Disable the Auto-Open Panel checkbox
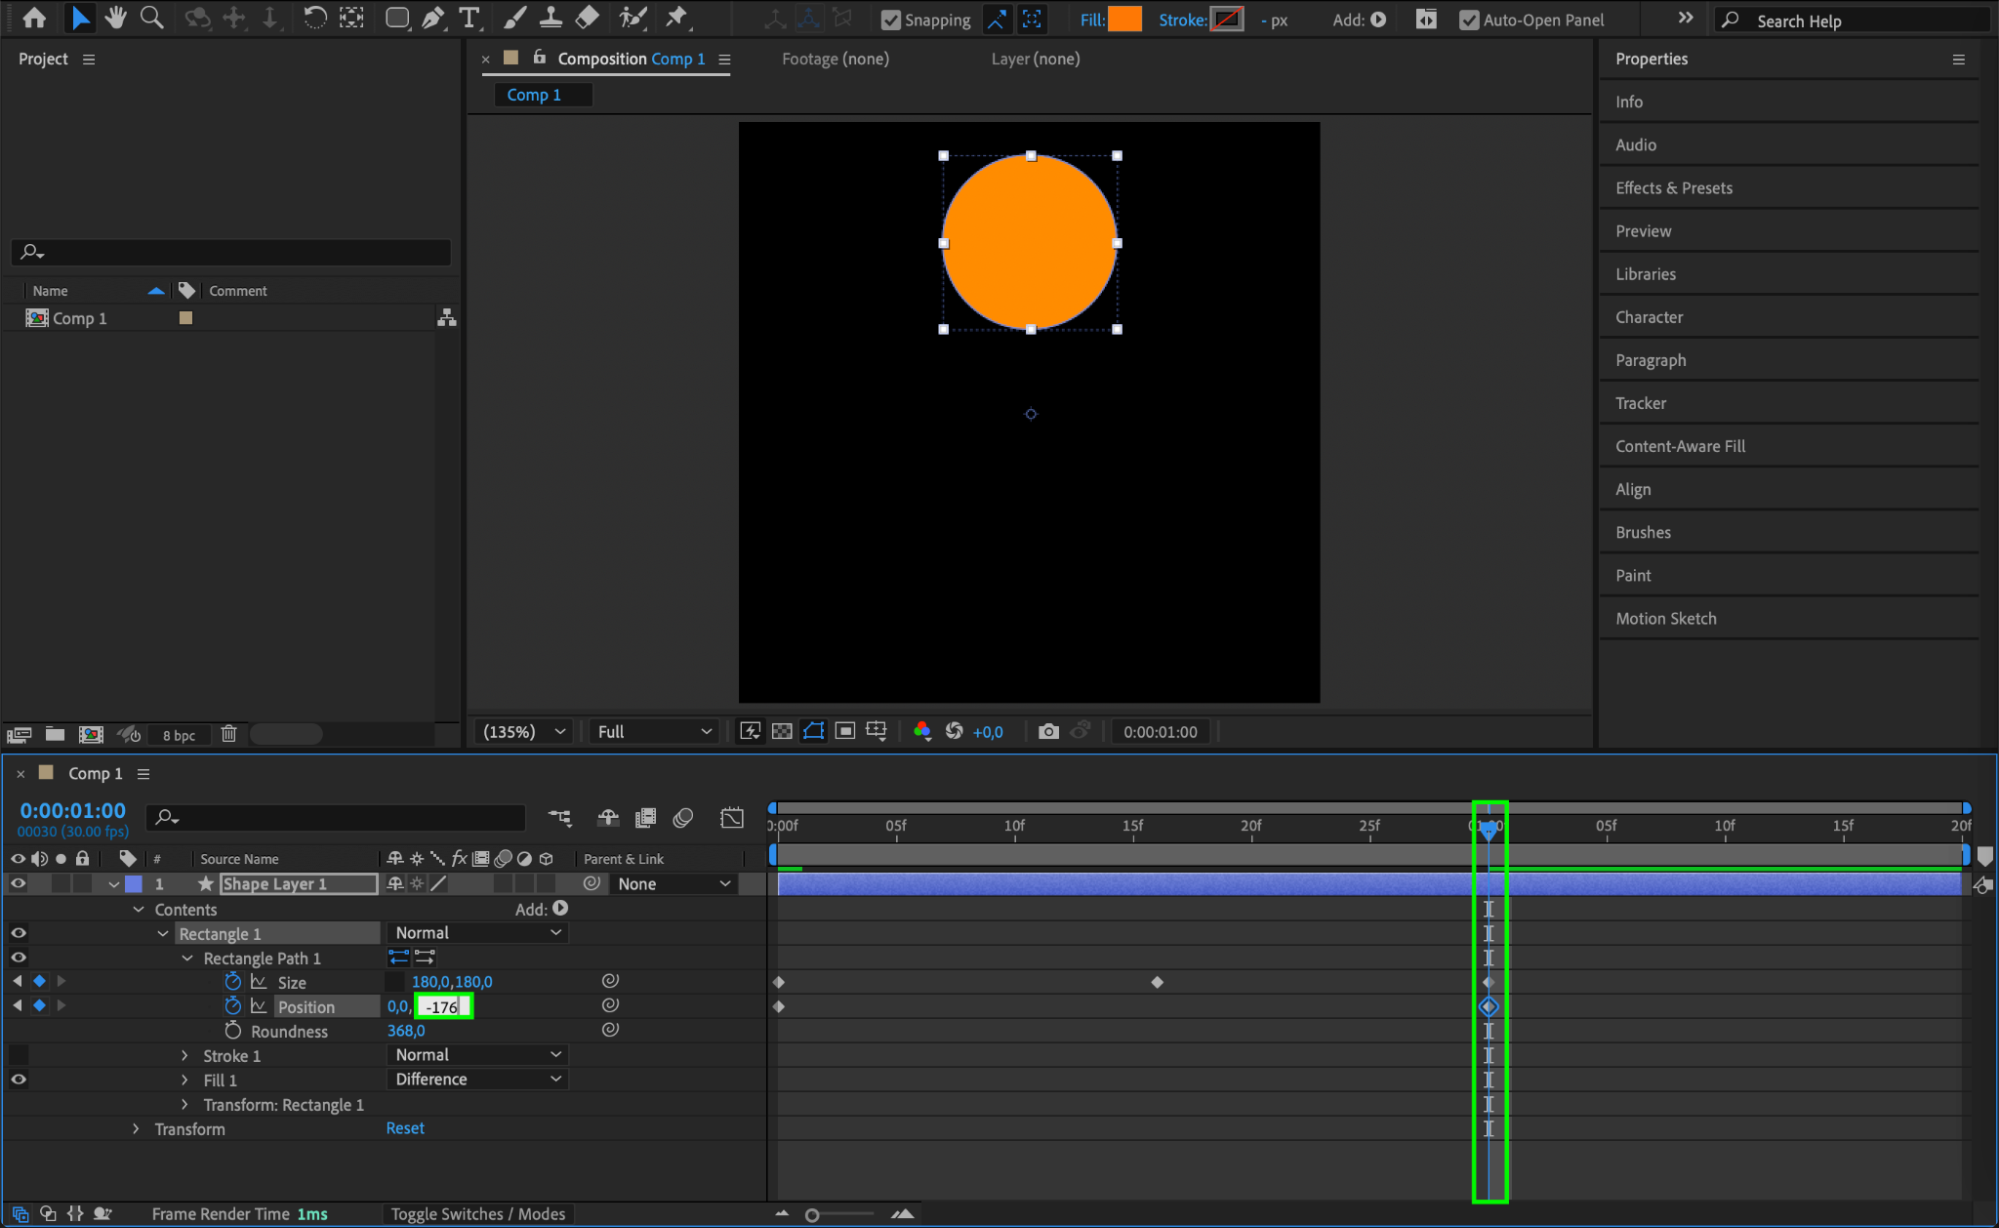Screen dimensions: 1999x1228 (1468, 20)
